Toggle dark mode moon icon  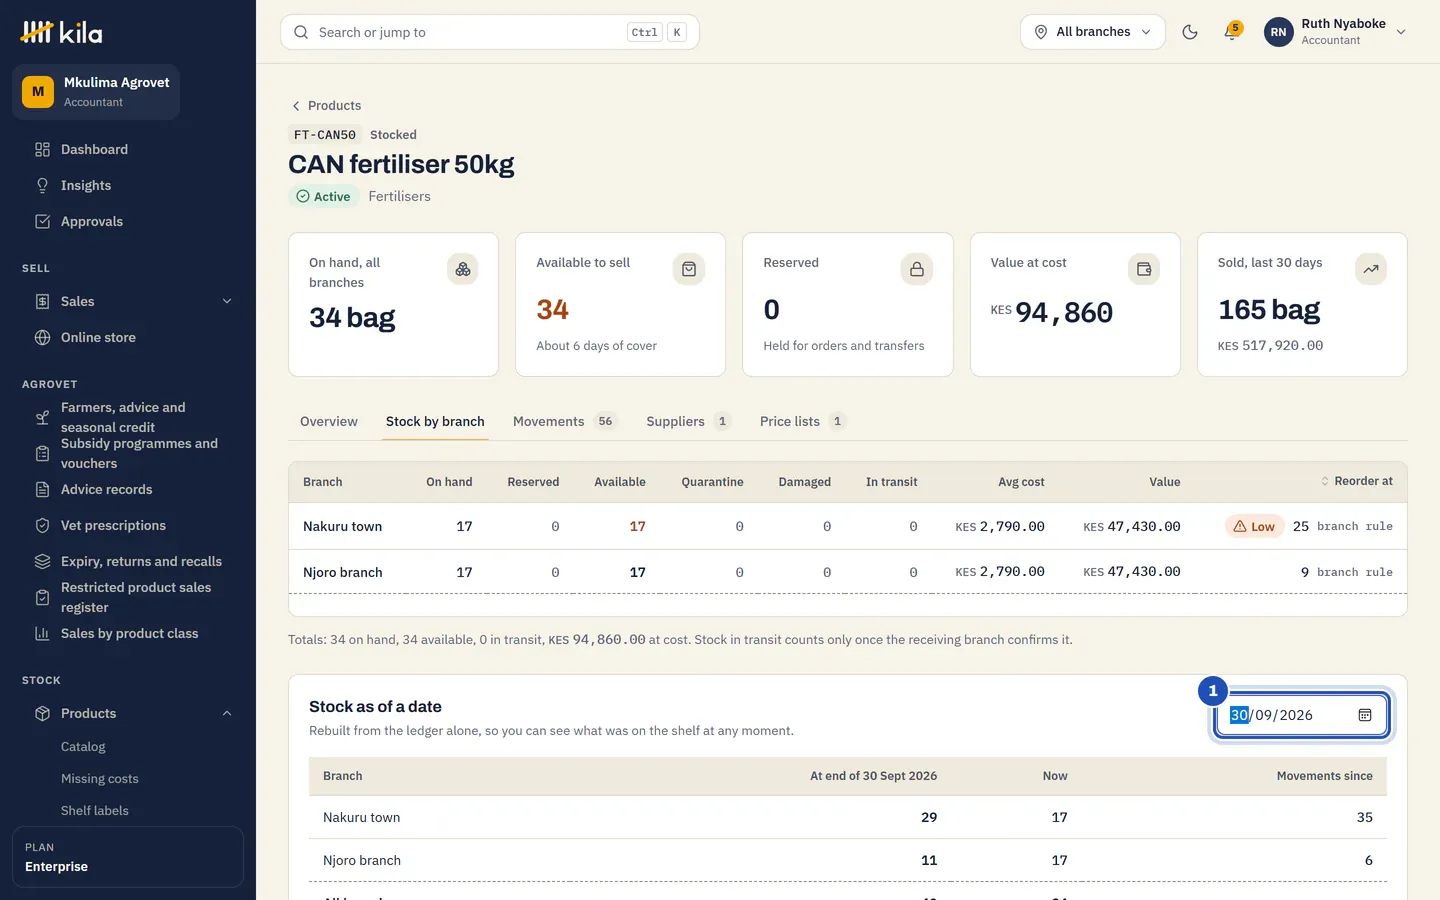coord(1190,32)
